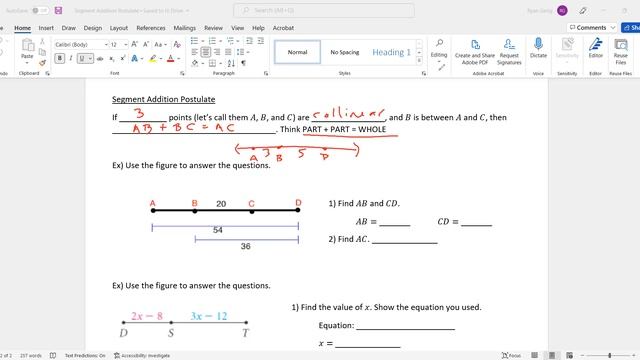This screenshot has width=640, height=360.
Task: Open the Insert ribbon tab
Action: 46,28
